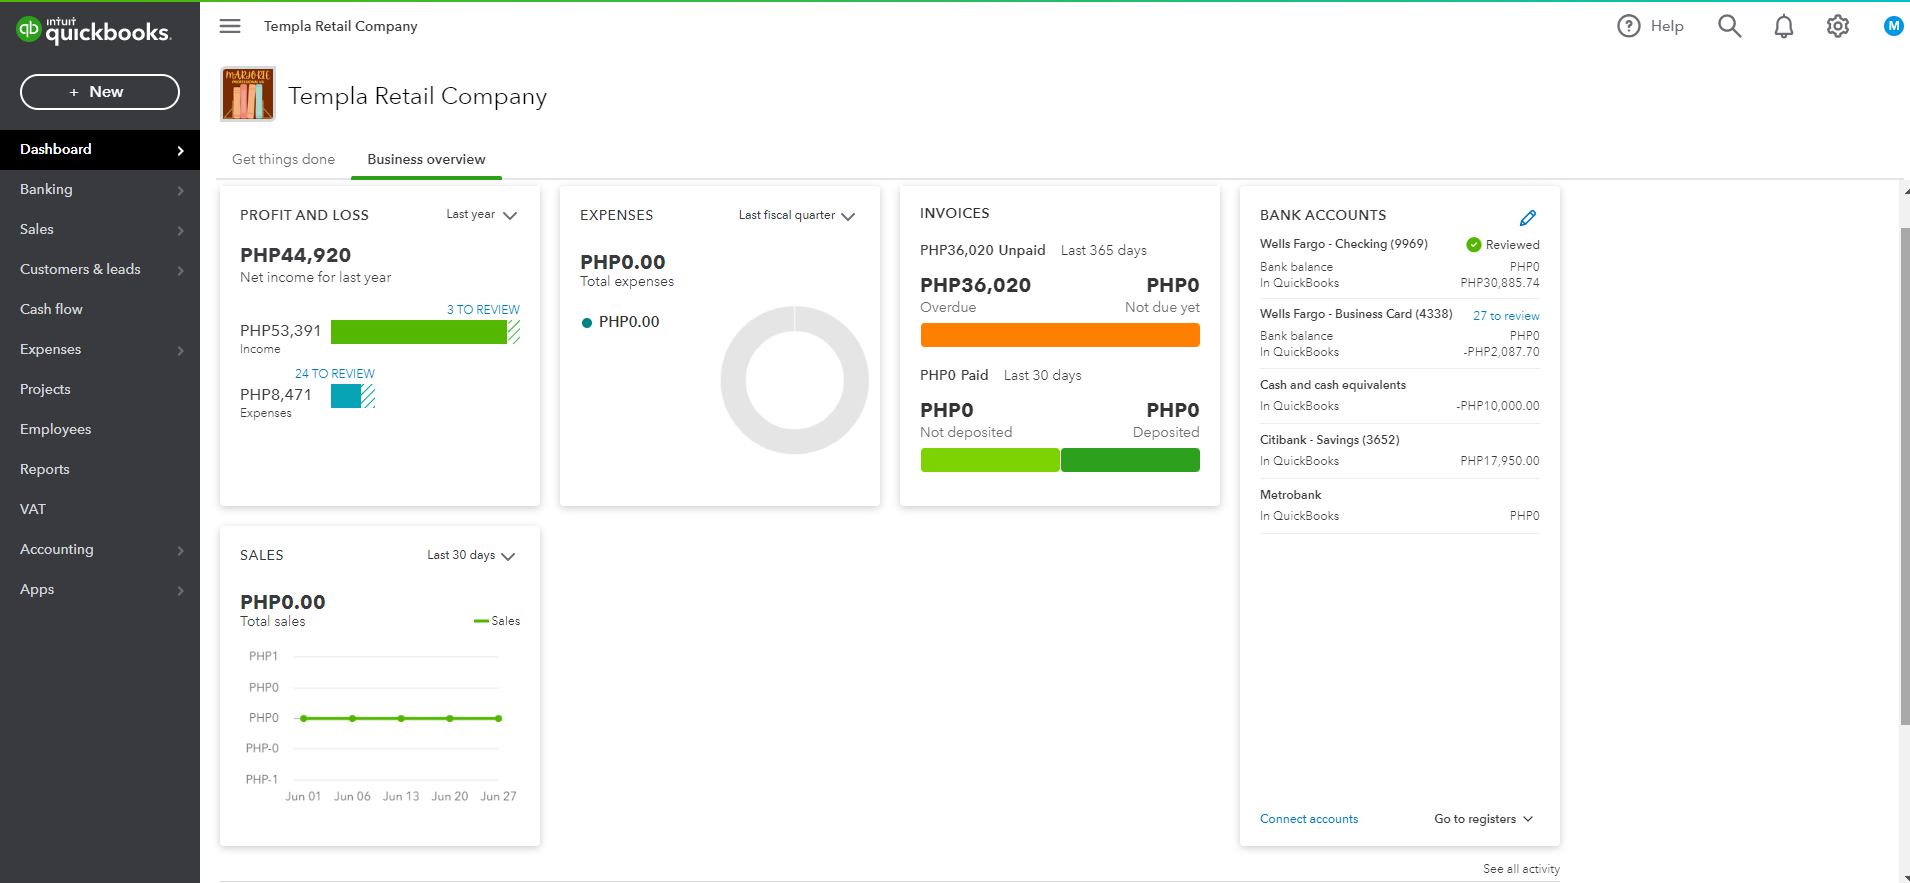Open the Sales 'Last 30 days' dropdown

(x=470, y=556)
